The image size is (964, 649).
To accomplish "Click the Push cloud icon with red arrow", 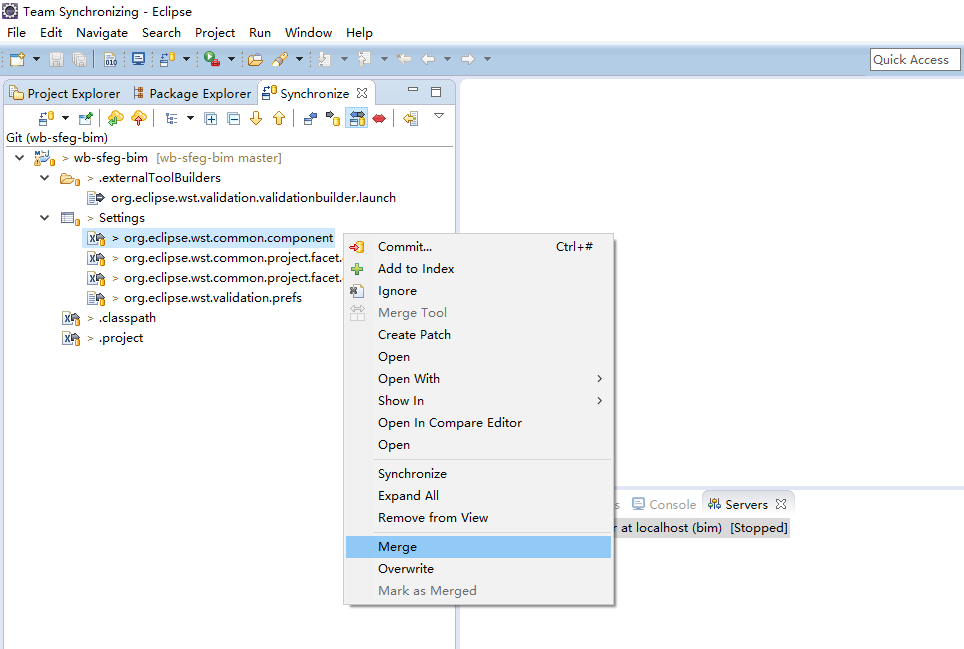I will pyautogui.click(x=139, y=118).
